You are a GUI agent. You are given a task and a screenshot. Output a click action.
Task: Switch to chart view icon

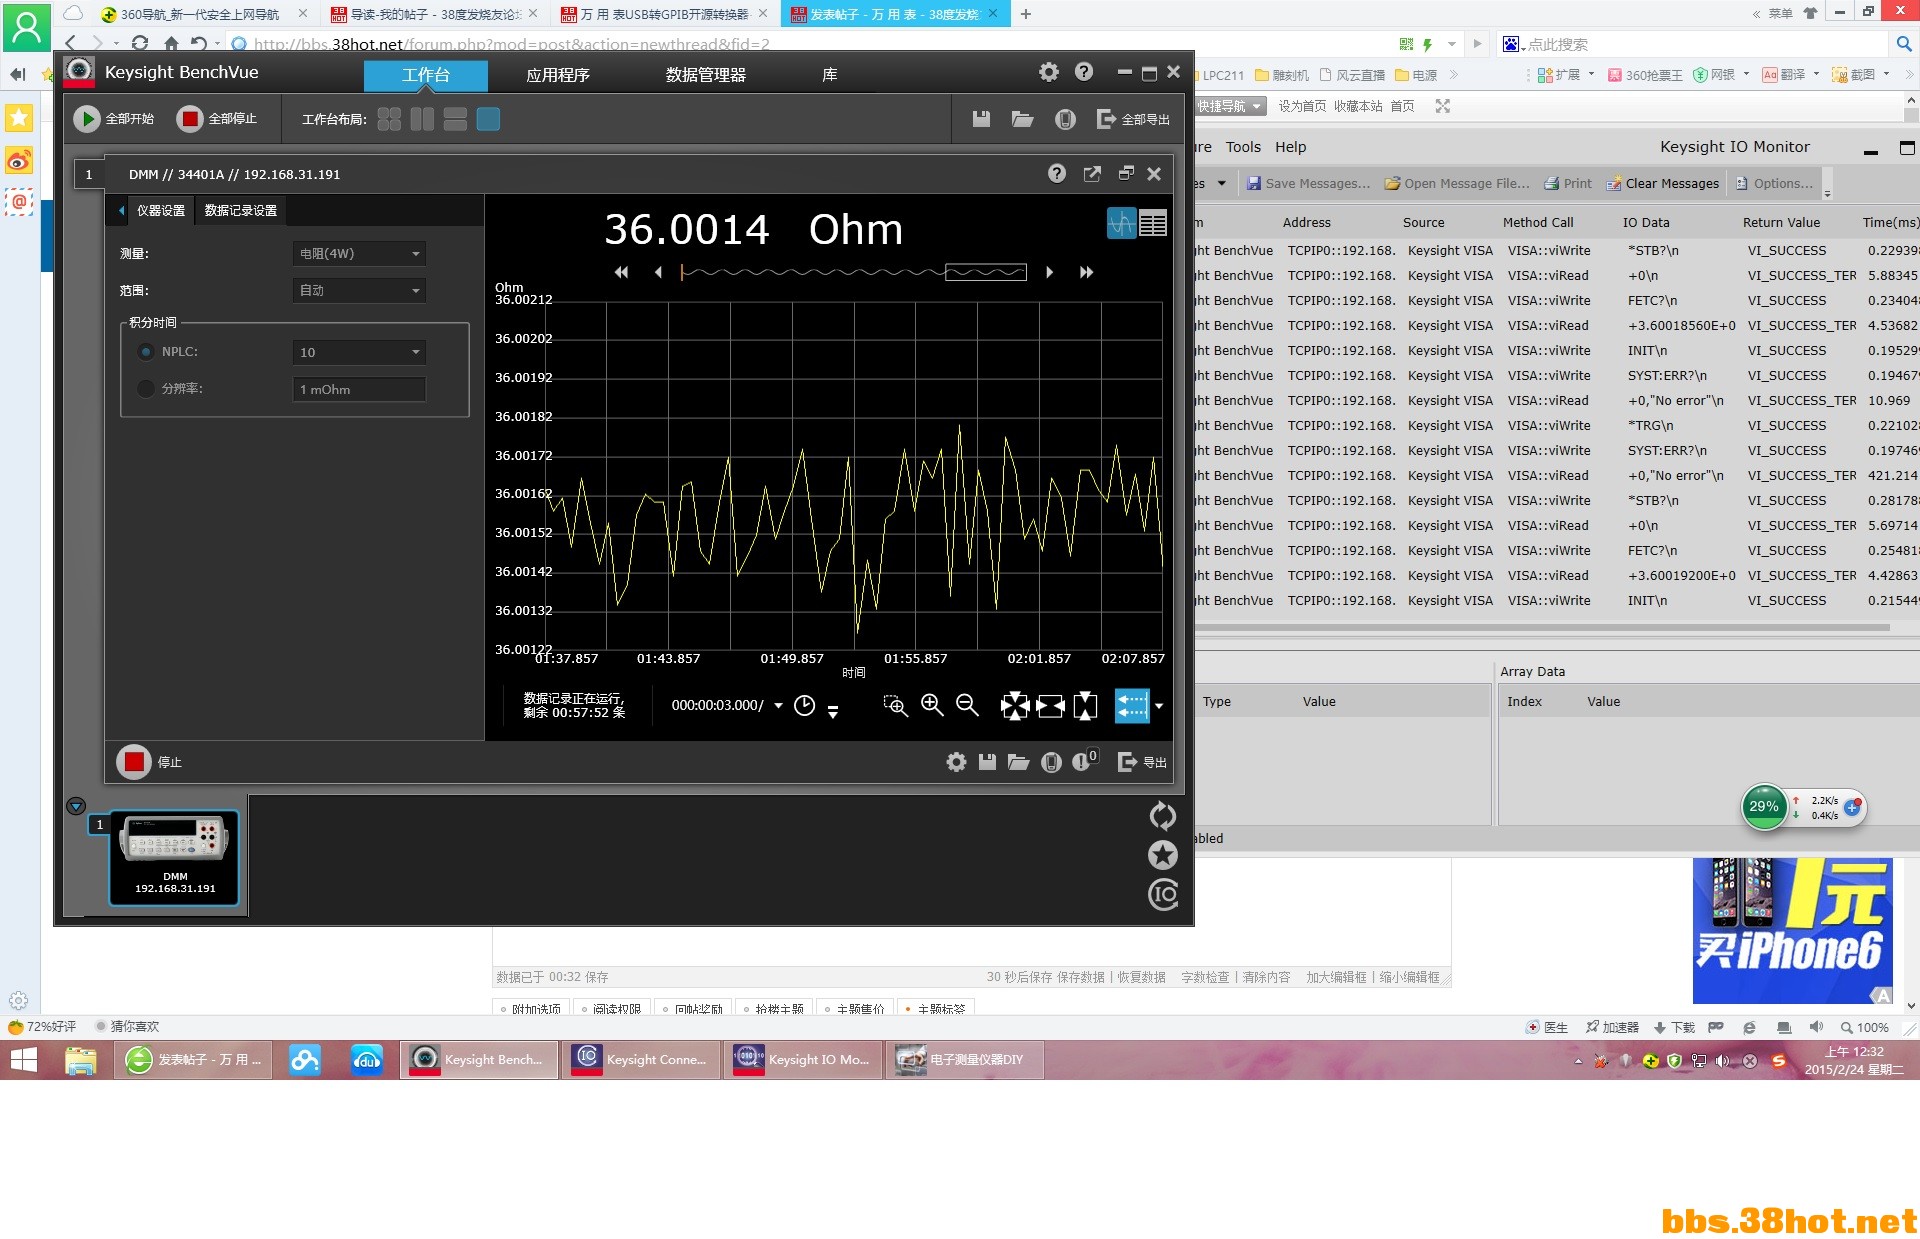point(1121,223)
